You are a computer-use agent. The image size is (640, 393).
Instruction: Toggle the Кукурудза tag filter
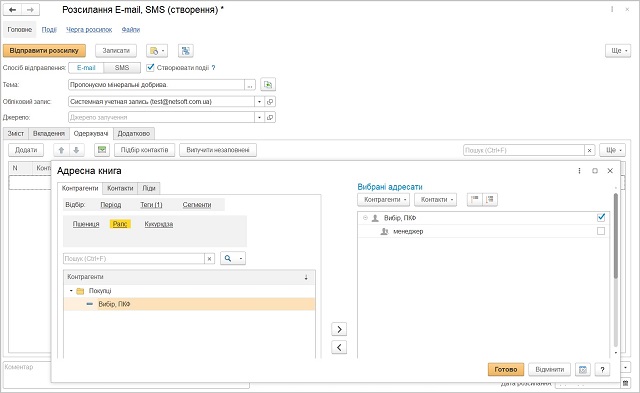[x=159, y=224]
